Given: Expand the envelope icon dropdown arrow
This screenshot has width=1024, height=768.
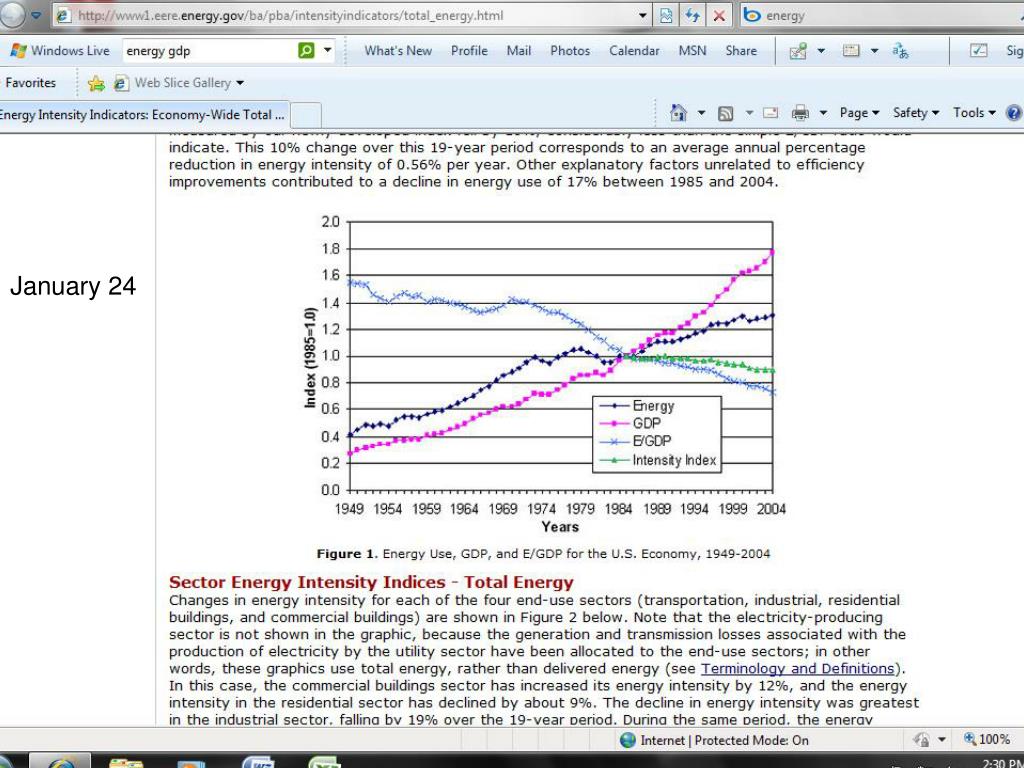Looking at the screenshot, I should (874, 51).
